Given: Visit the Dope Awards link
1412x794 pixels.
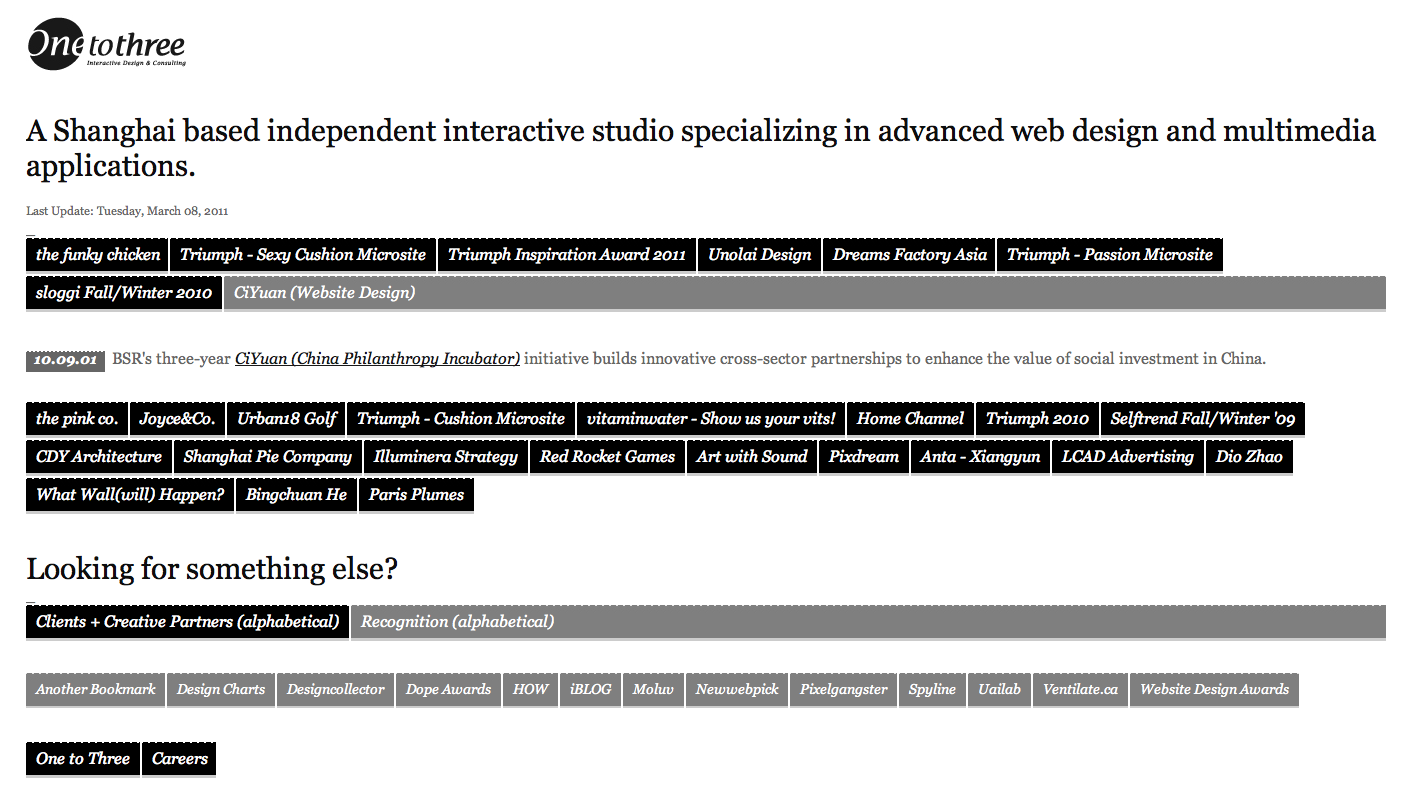Looking at the screenshot, I should (449, 690).
